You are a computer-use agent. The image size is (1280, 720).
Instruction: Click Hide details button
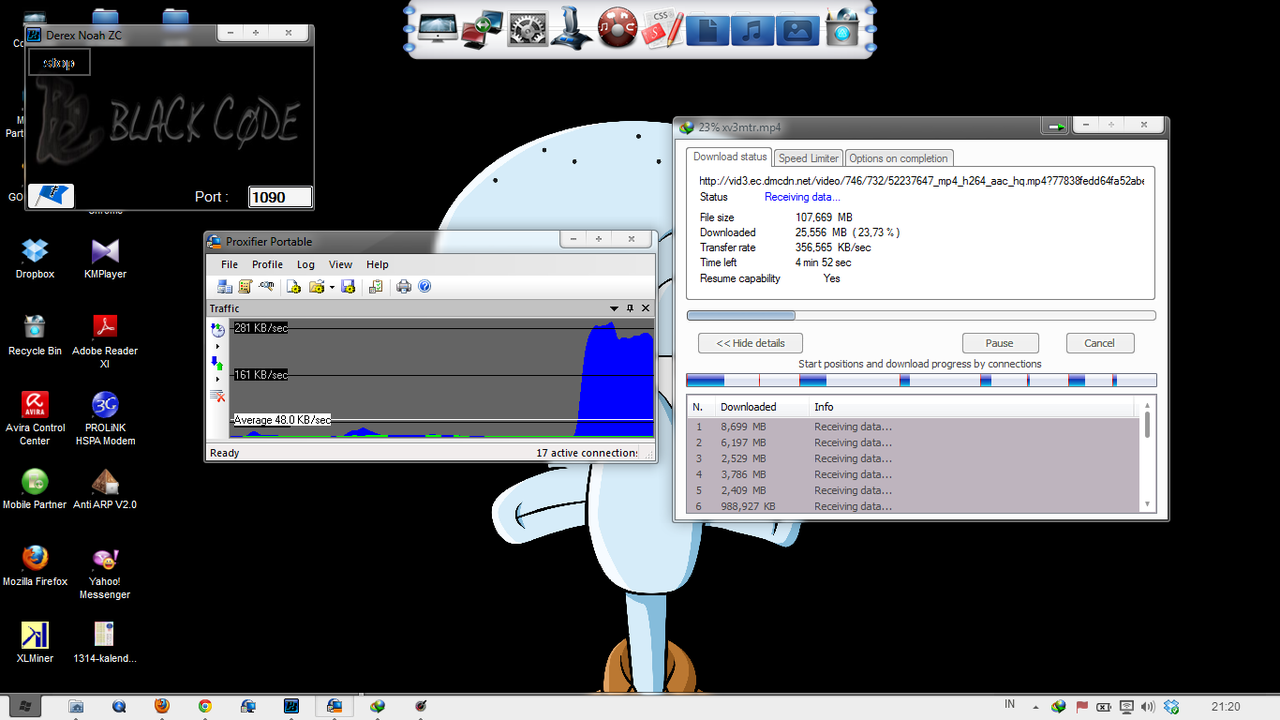pyautogui.click(x=750, y=343)
